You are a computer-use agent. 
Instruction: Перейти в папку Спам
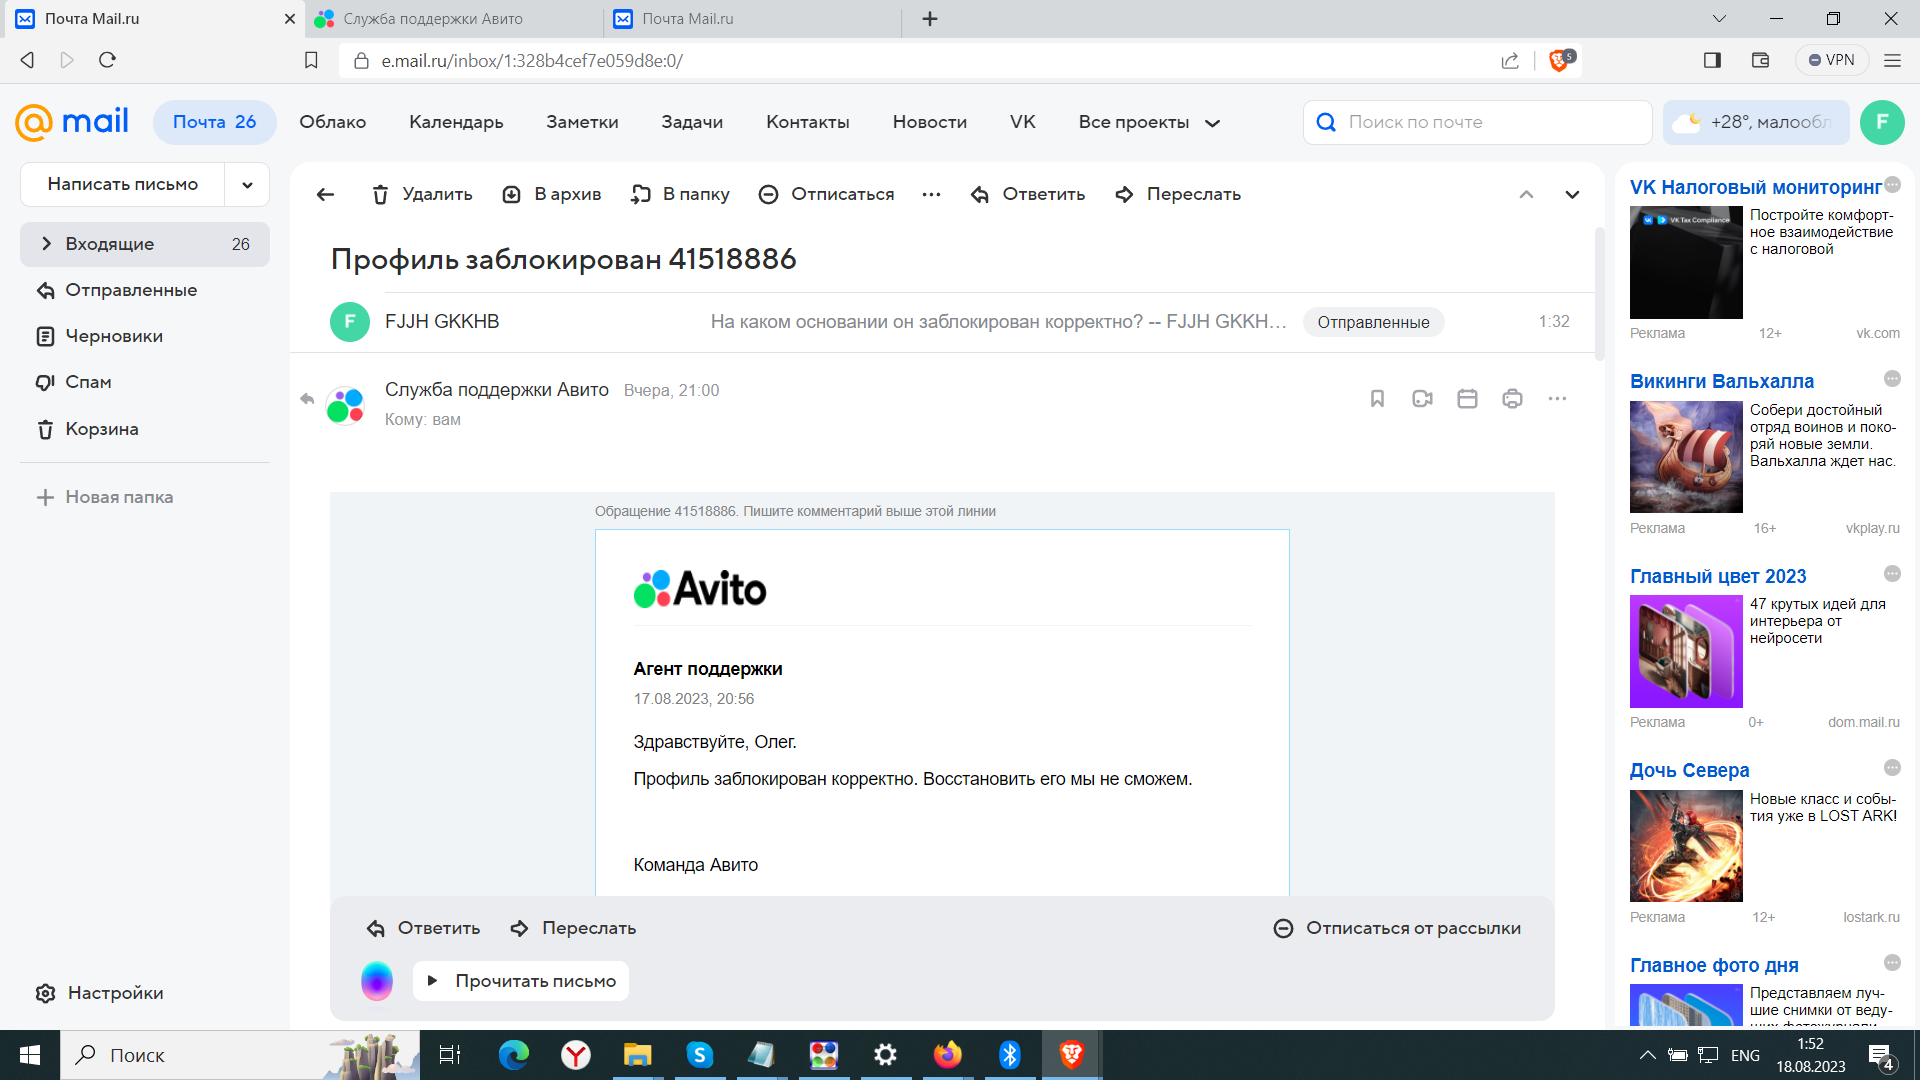[x=88, y=381]
